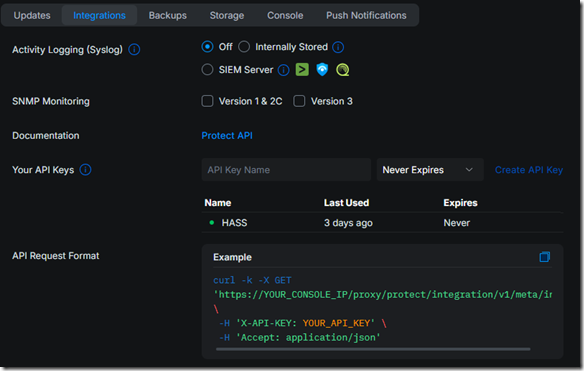Select Internally Stored radio option
This screenshot has width=584, height=371.
[244, 47]
